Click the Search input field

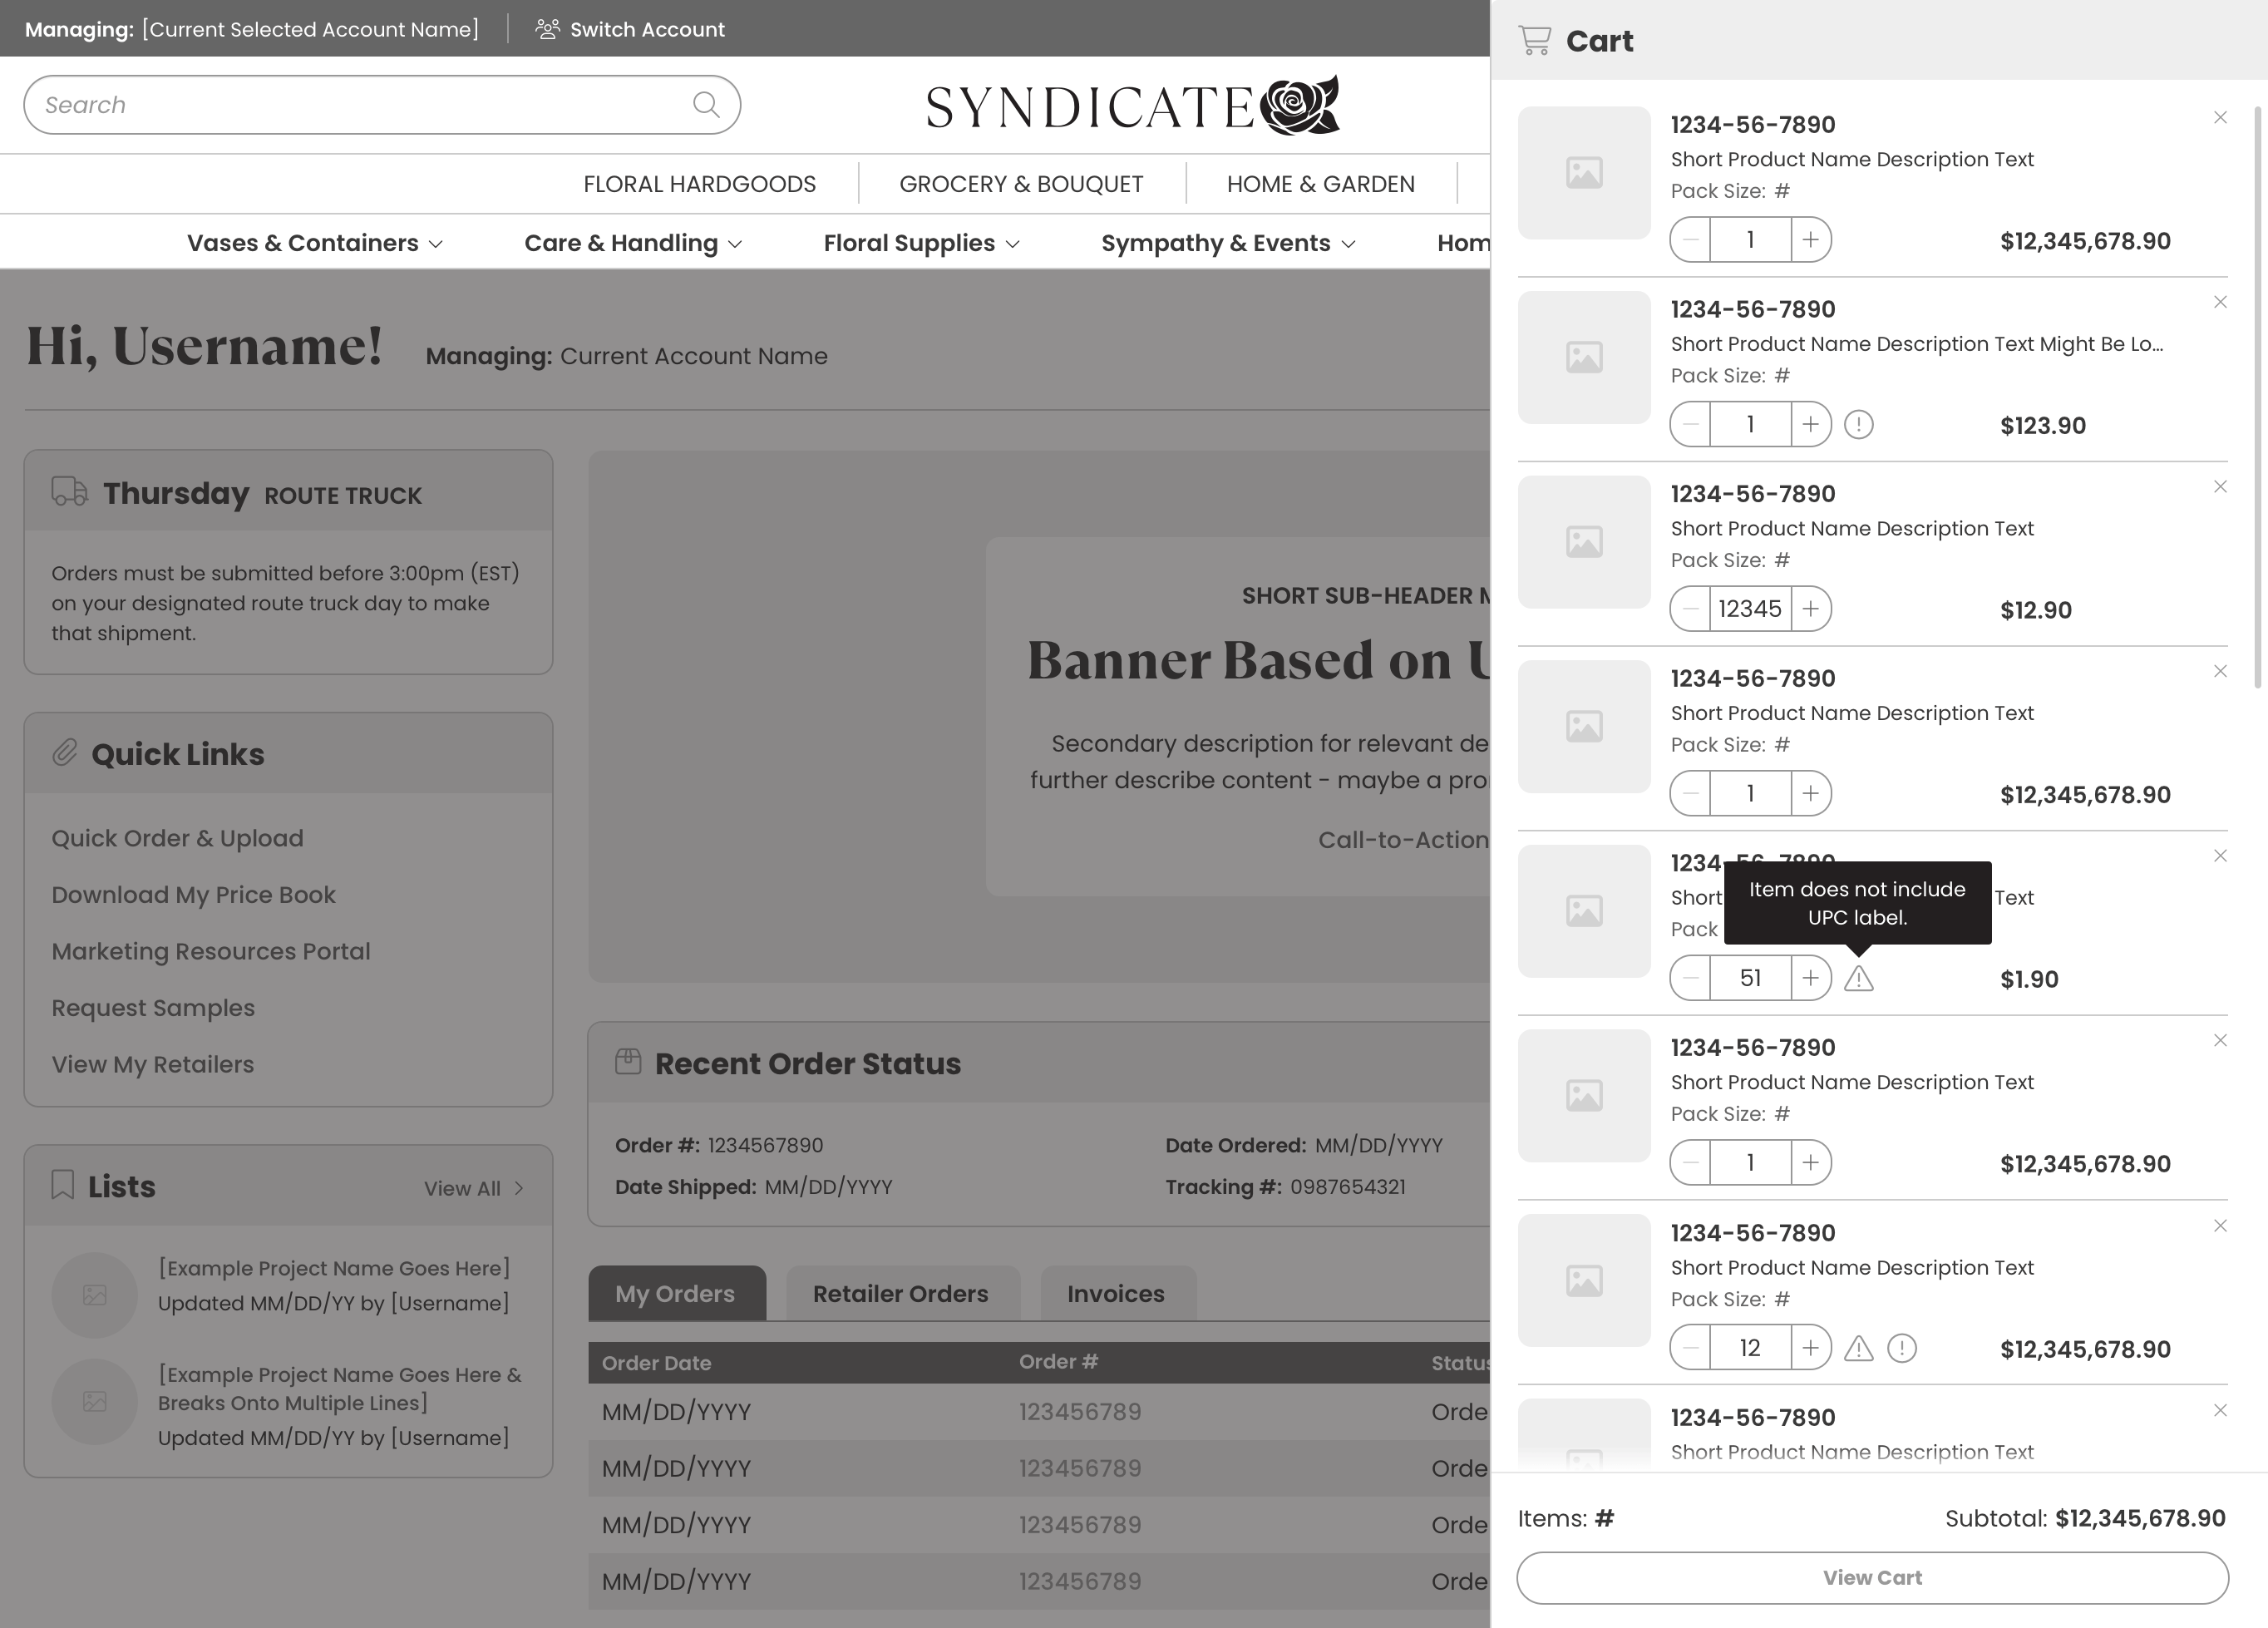pyautogui.click(x=382, y=105)
